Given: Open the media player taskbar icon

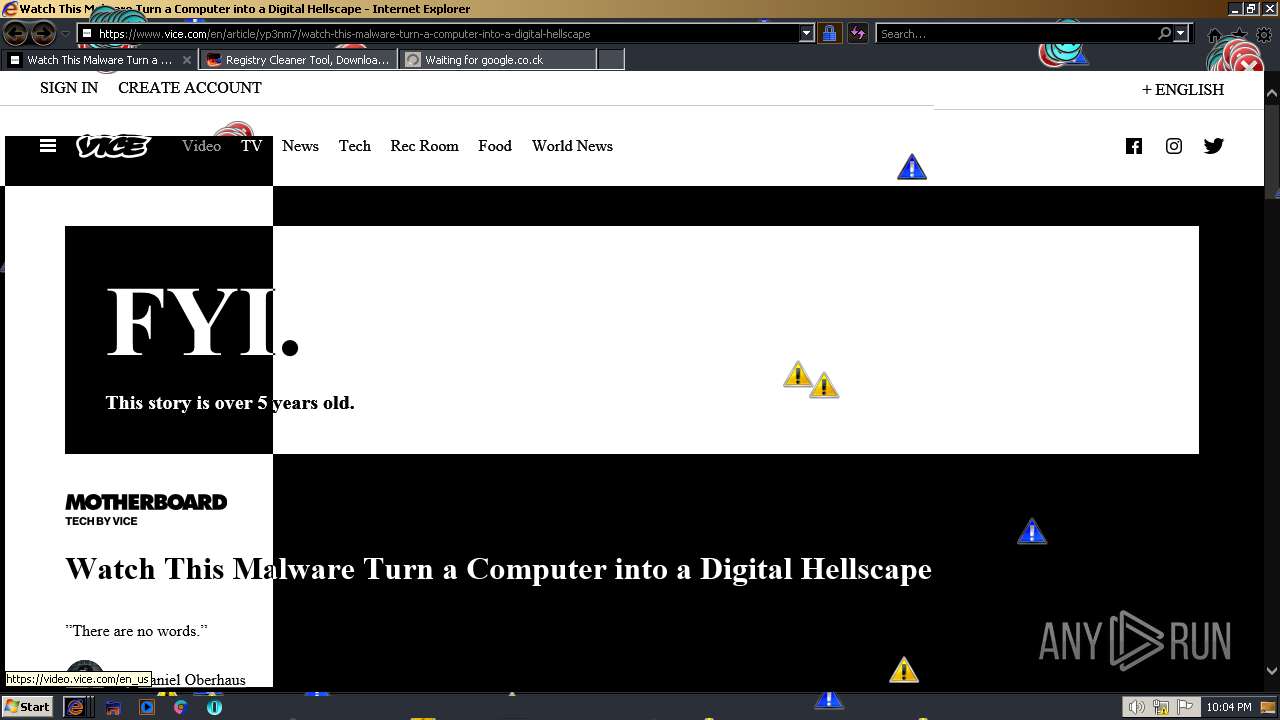Looking at the screenshot, I should (147, 707).
